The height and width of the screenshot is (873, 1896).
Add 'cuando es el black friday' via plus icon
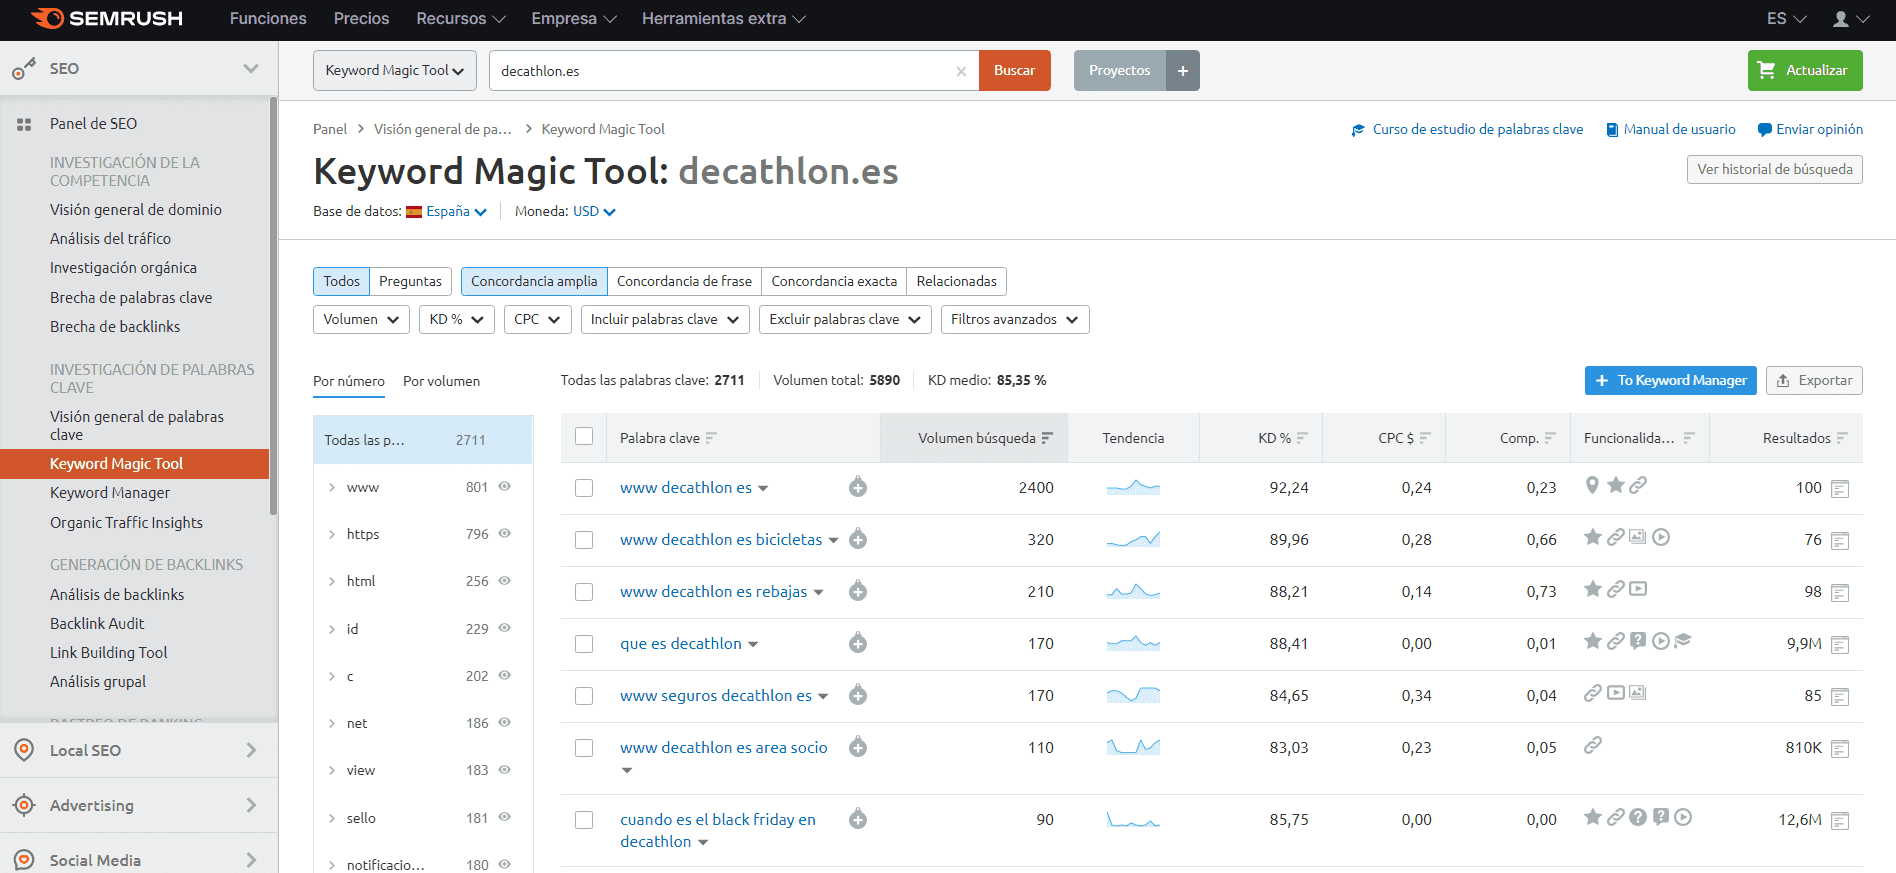858,819
